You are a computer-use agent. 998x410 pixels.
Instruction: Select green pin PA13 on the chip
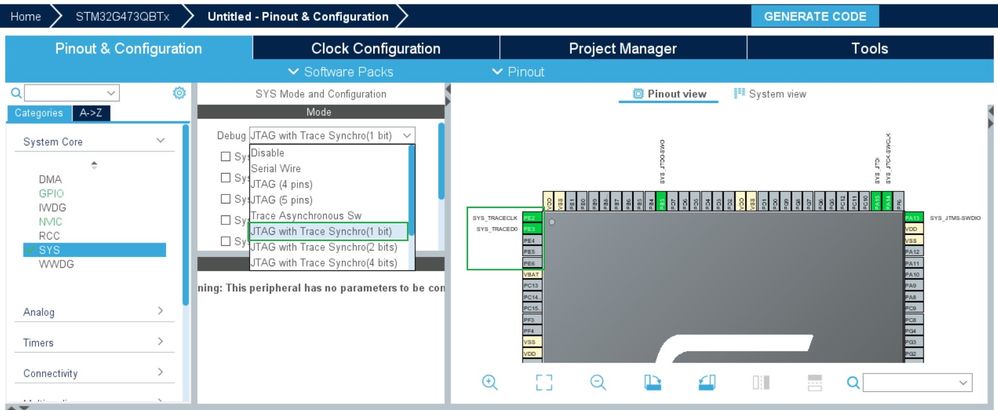tap(914, 218)
